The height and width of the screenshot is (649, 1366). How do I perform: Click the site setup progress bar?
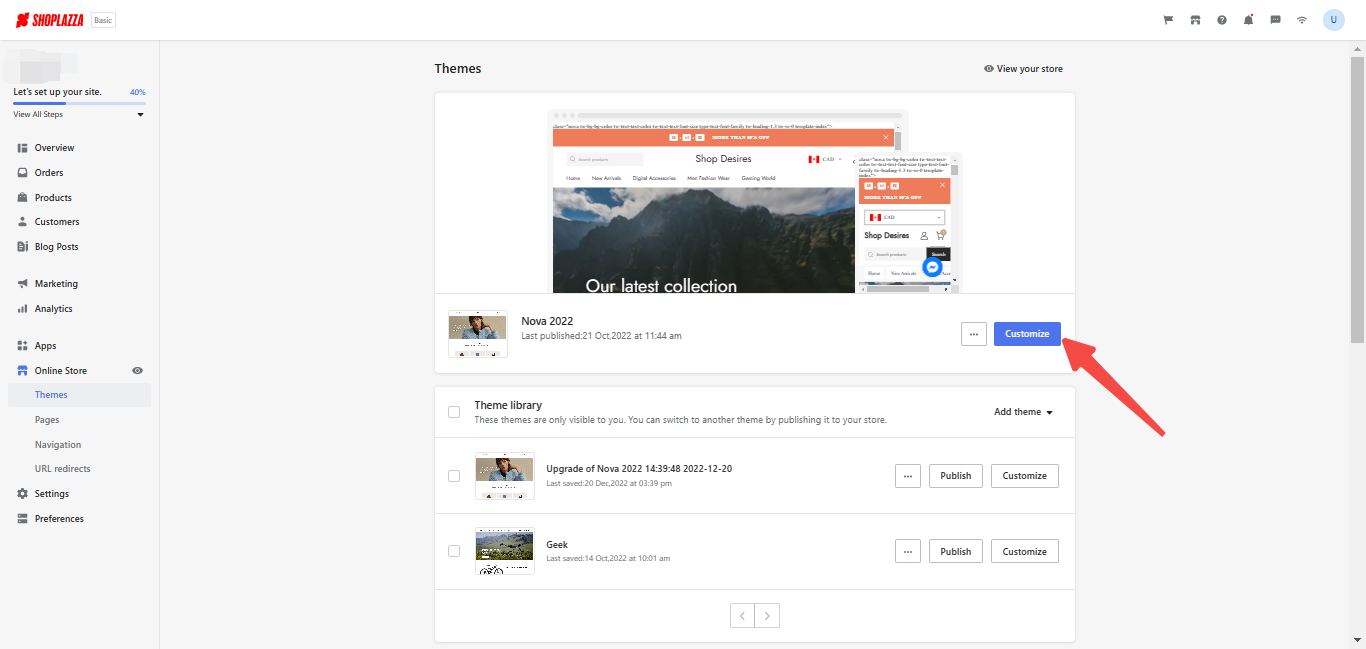point(79,103)
